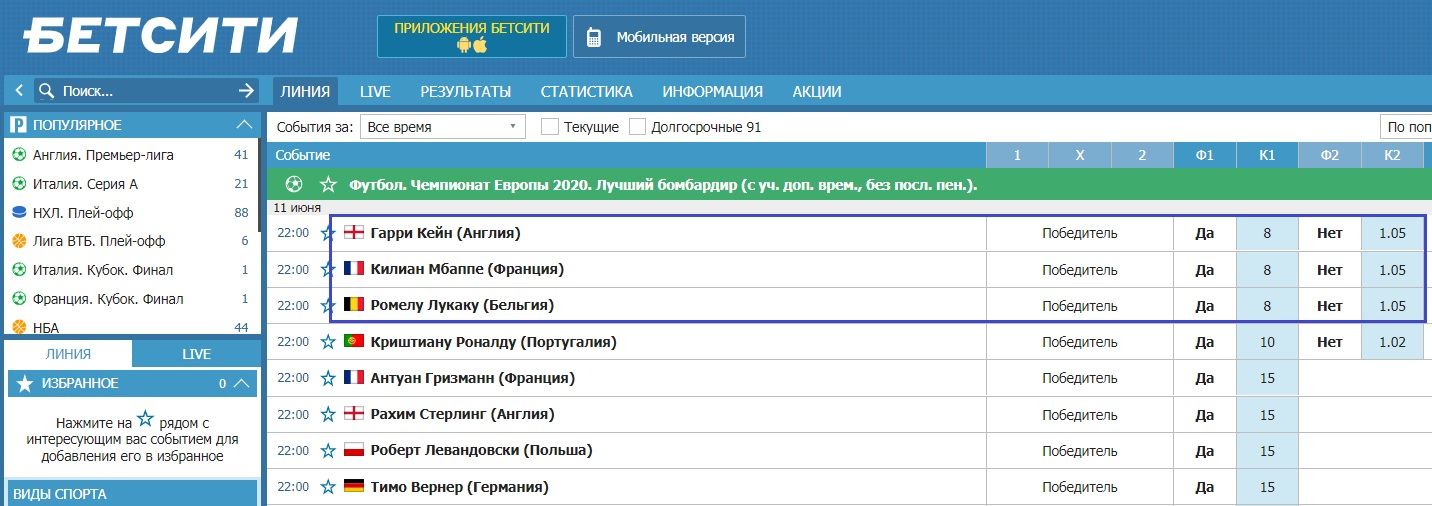Image resolution: width=1432 pixels, height=506 pixels.
Task: Open the СТАТИСТИКА menu item
Action: pyautogui.click(x=587, y=91)
